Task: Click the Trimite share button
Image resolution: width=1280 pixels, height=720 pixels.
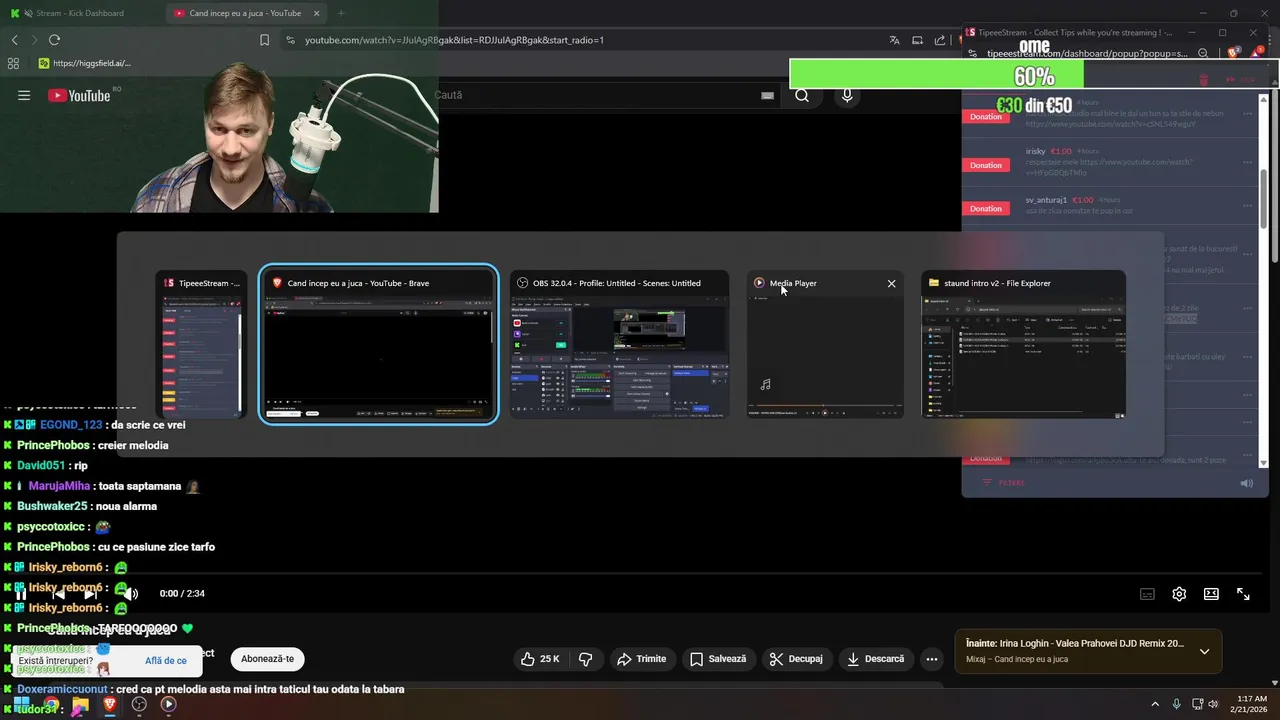Action: tap(642, 659)
